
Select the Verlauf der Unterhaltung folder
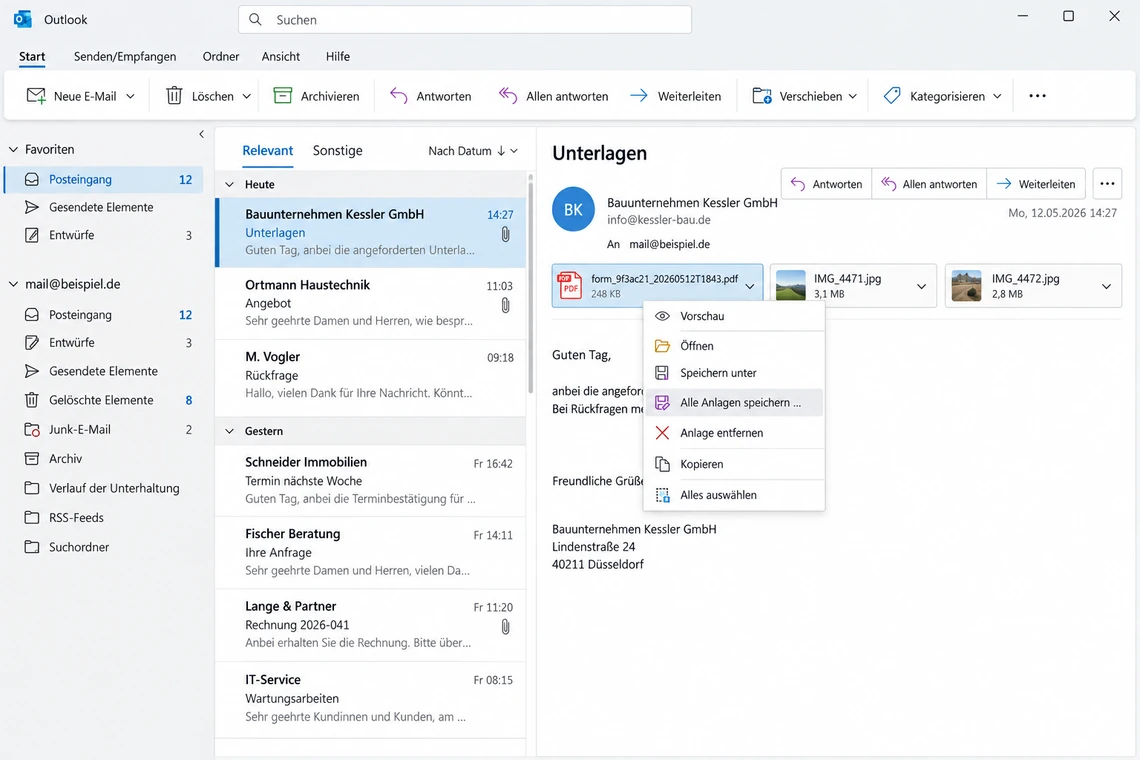click(103, 488)
